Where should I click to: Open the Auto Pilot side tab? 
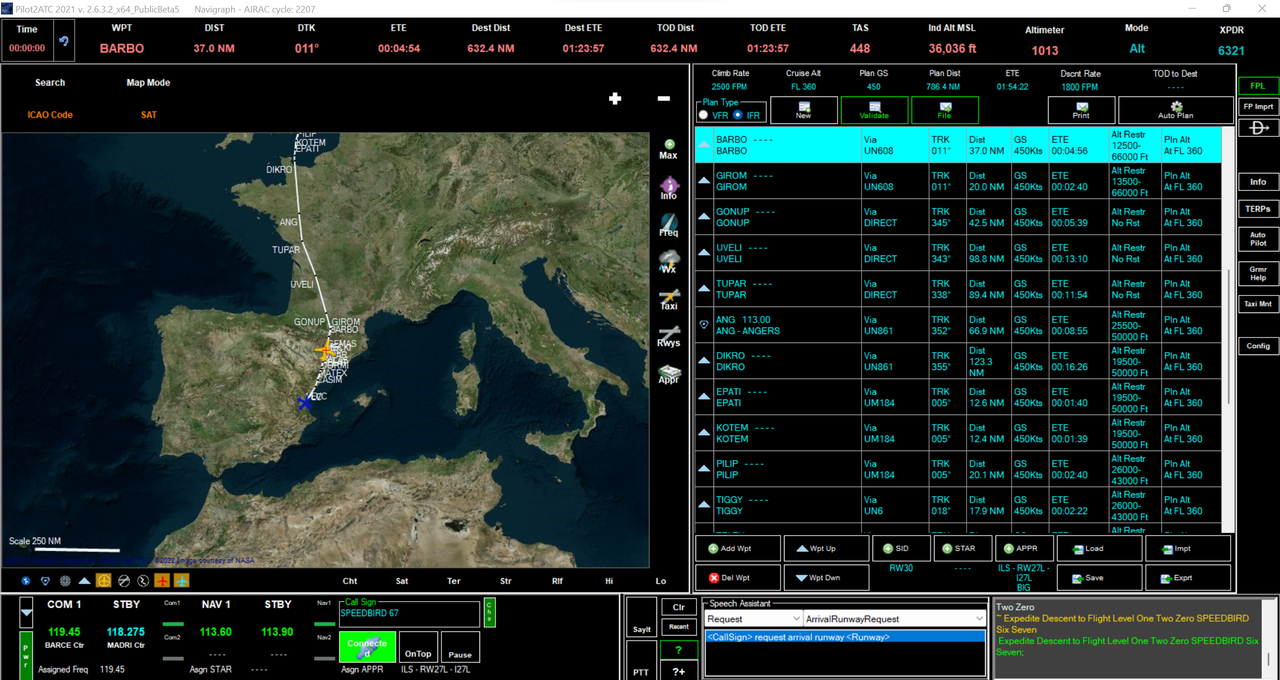[x=1258, y=240]
